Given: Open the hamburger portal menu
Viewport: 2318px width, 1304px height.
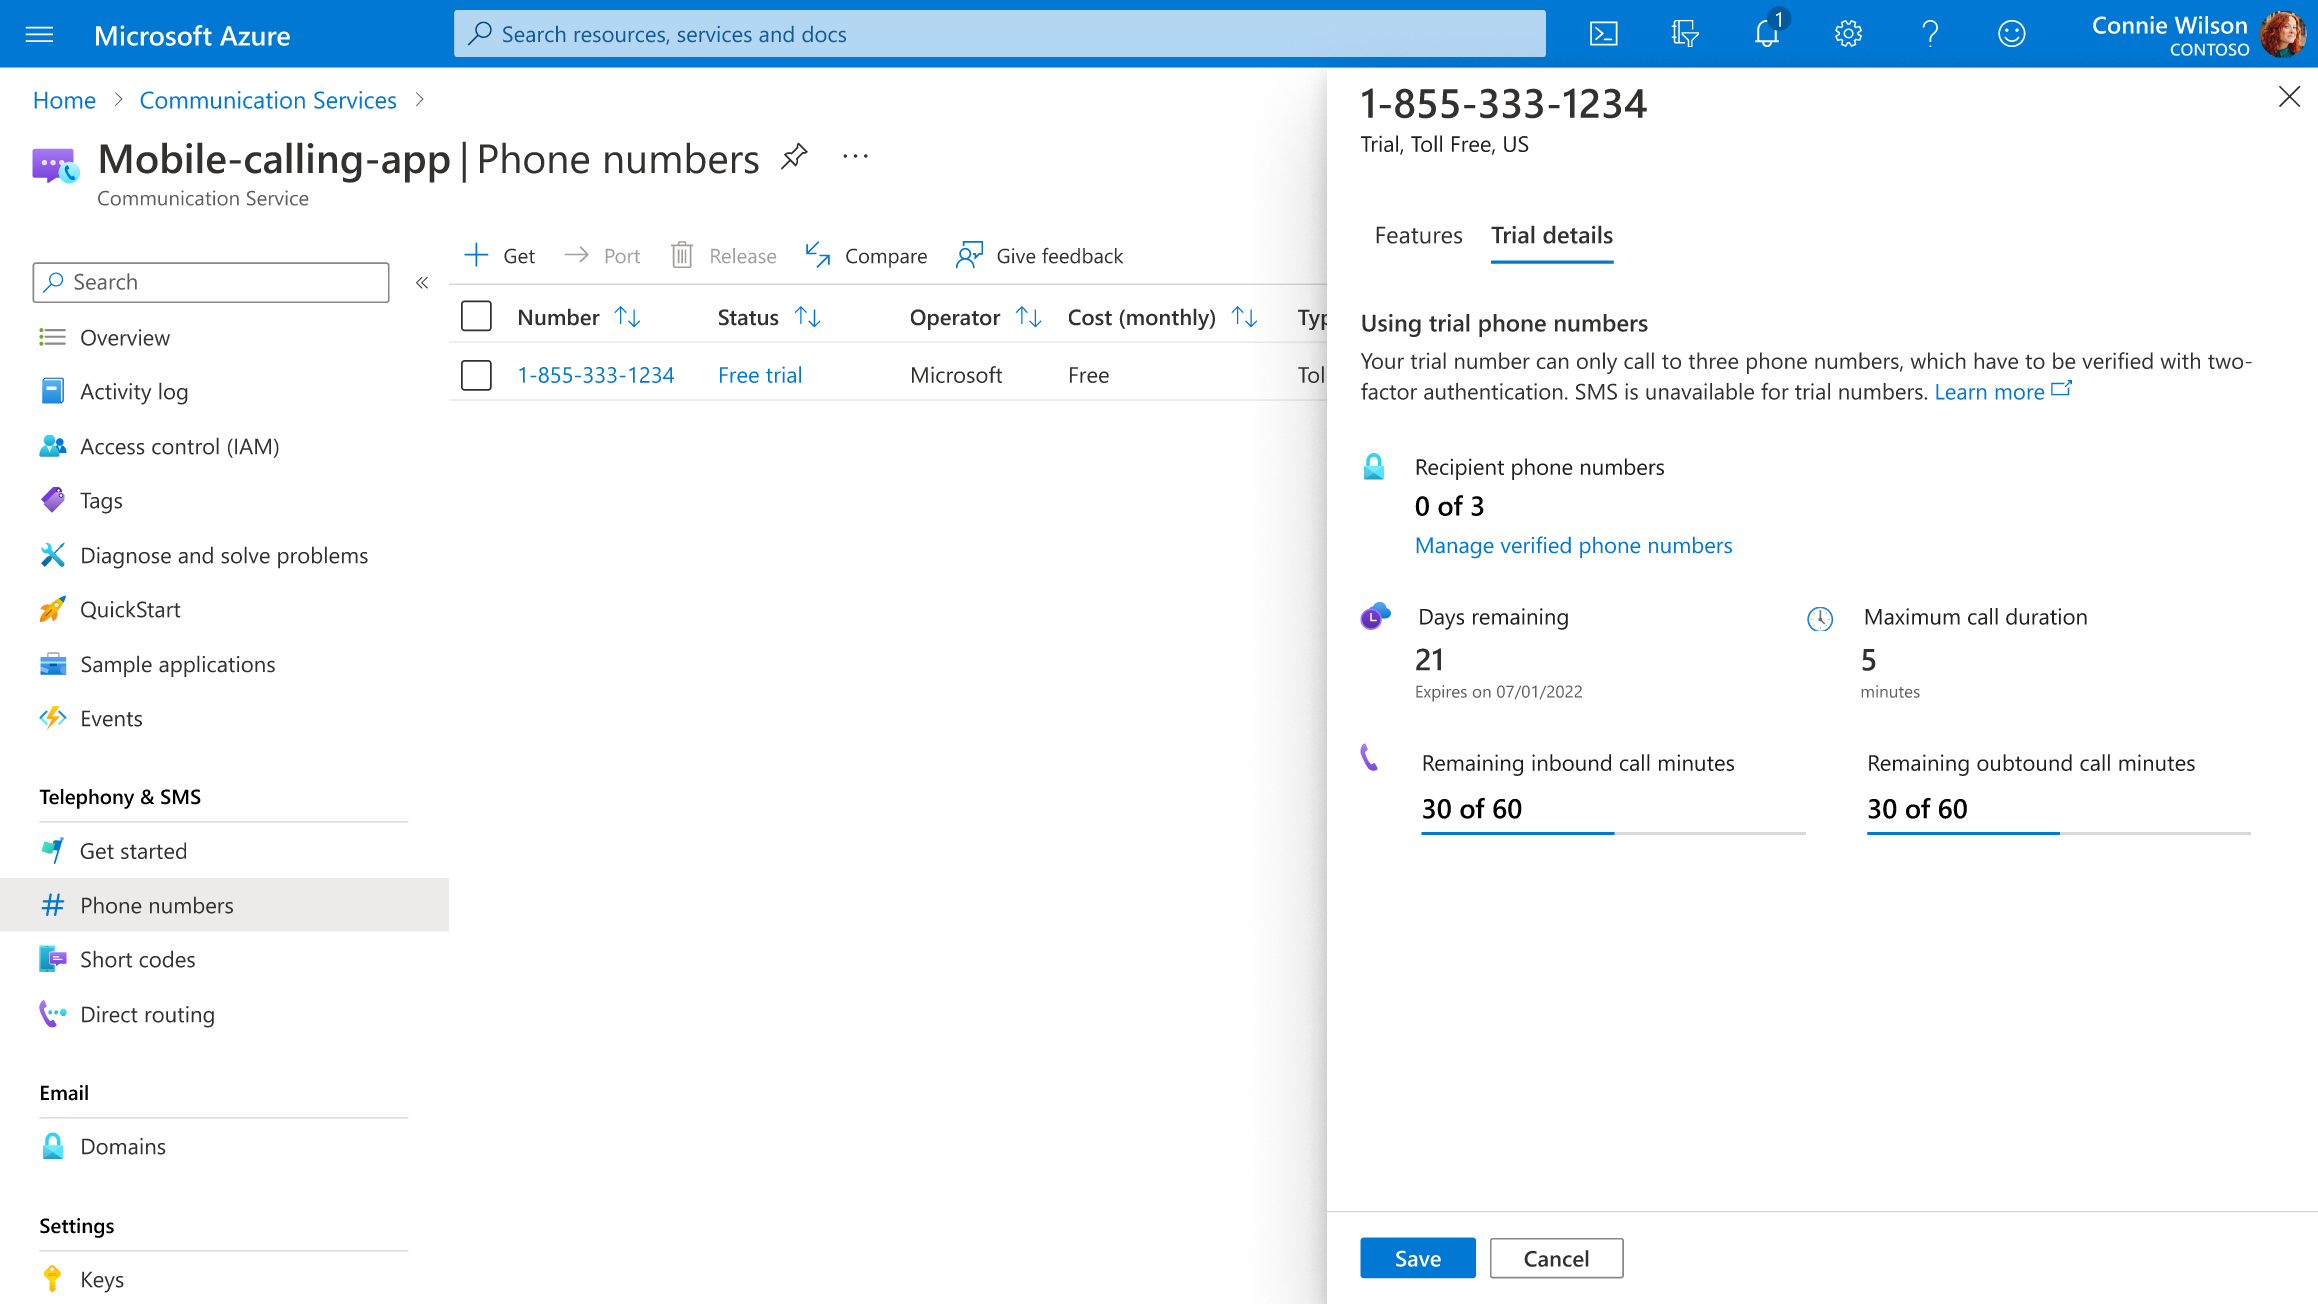Looking at the screenshot, I should click(x=39, y=35).
